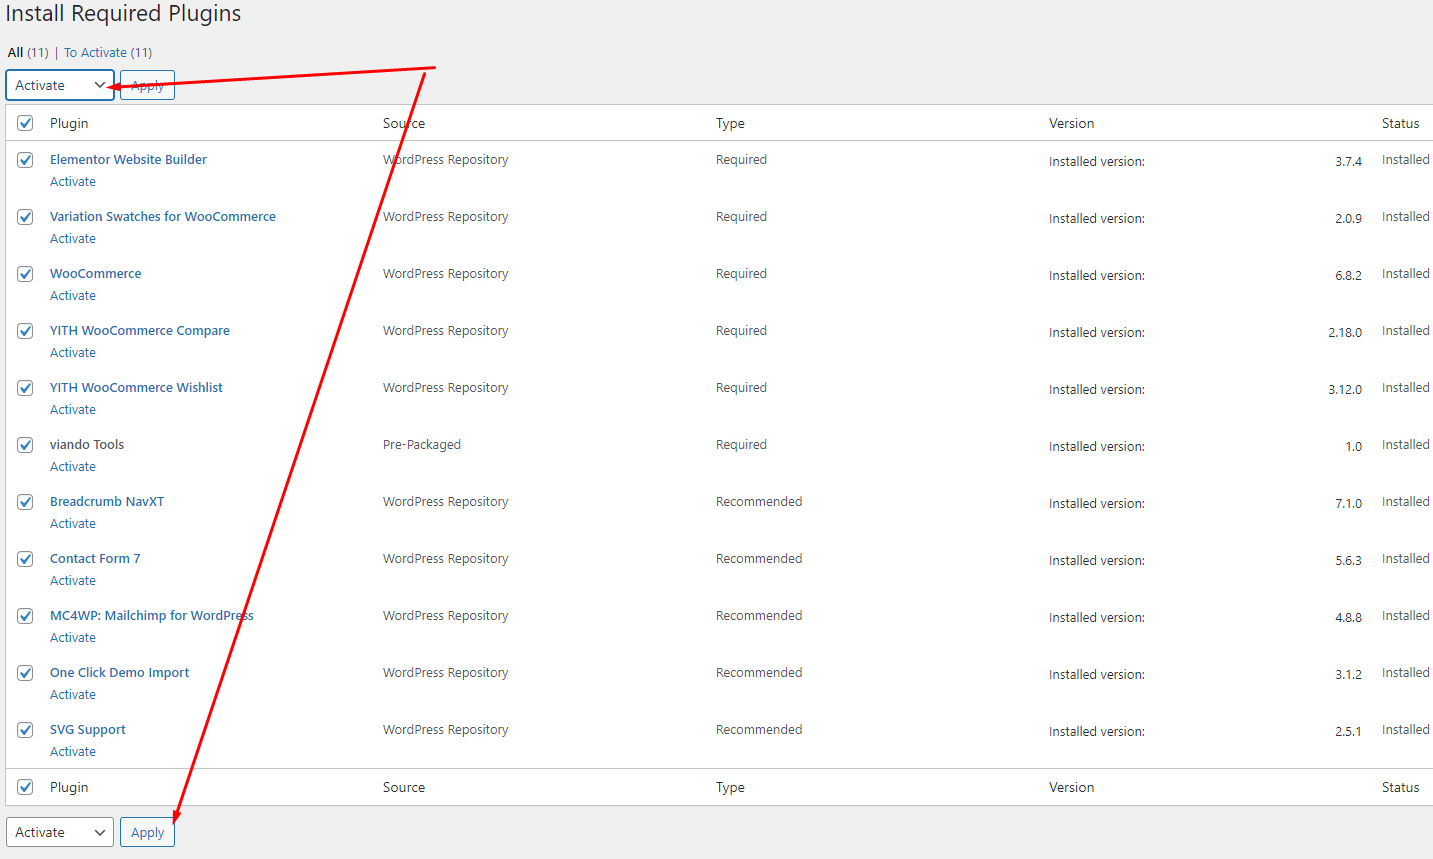Uncheck MC4WP Mailchimp for WordPress checkbox
This screenshot has height=859, width=1433.
tap(25, 616)
